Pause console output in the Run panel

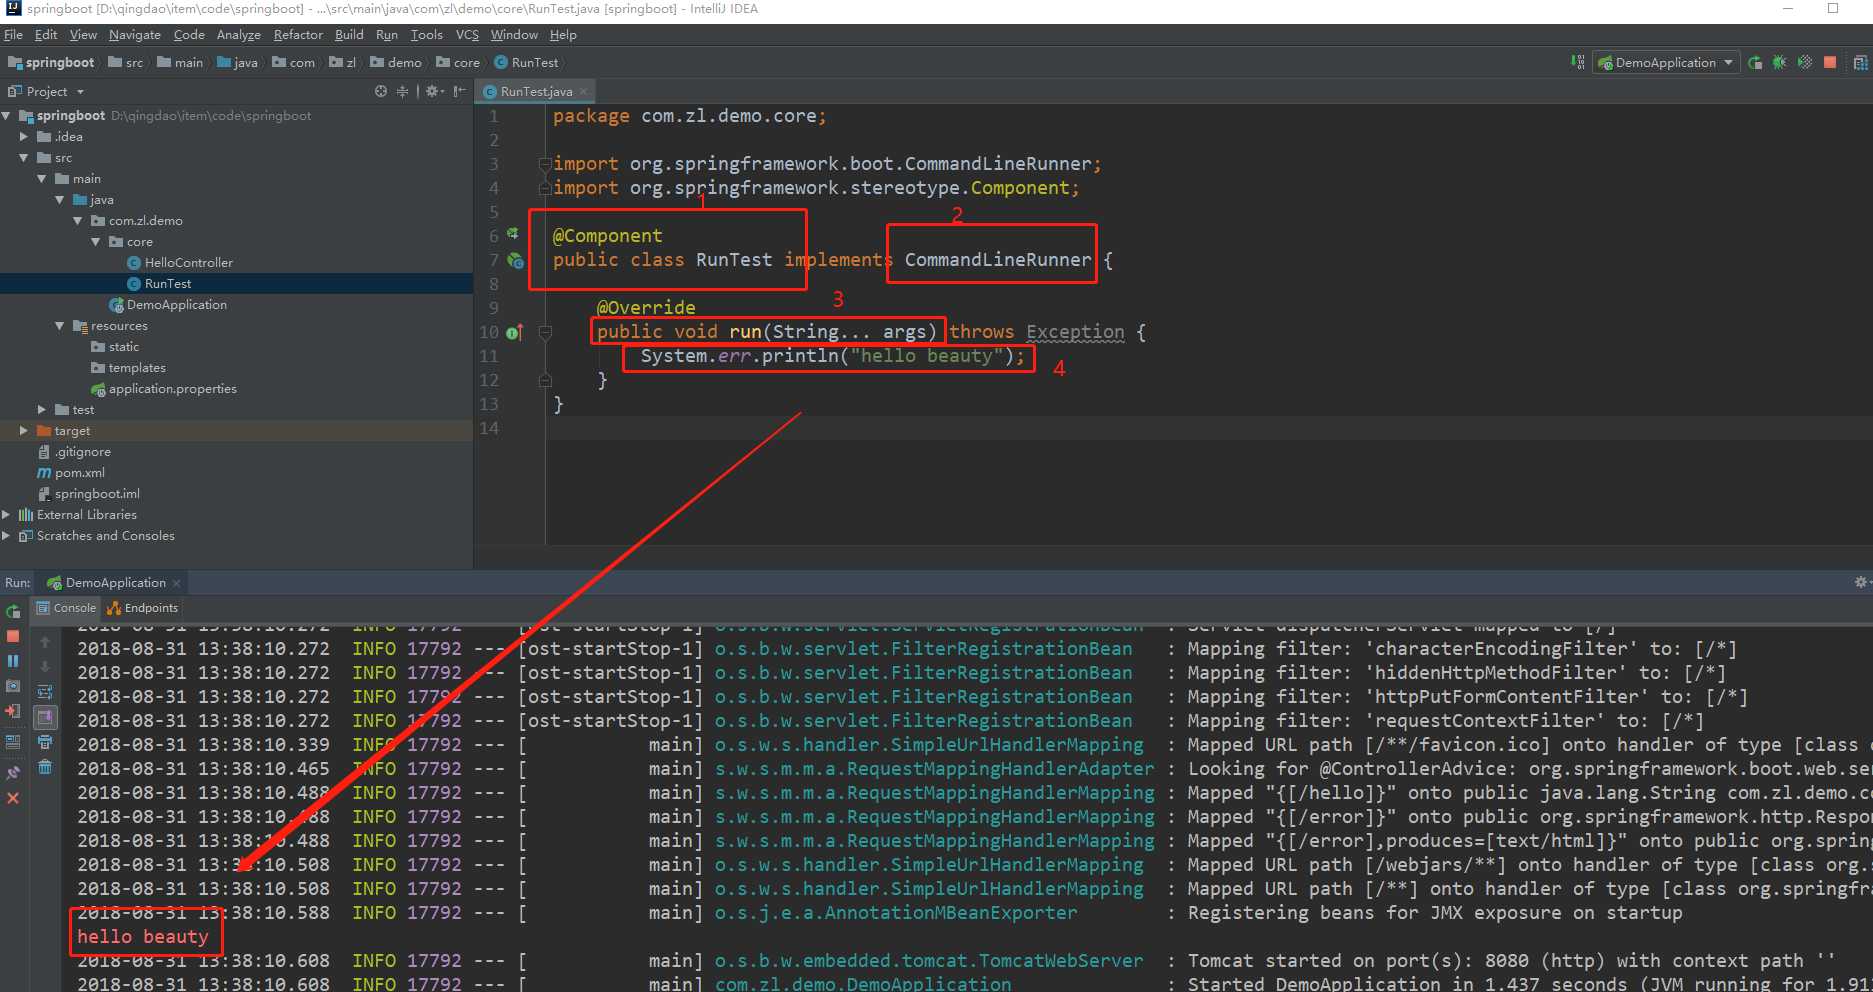(13, 661)
